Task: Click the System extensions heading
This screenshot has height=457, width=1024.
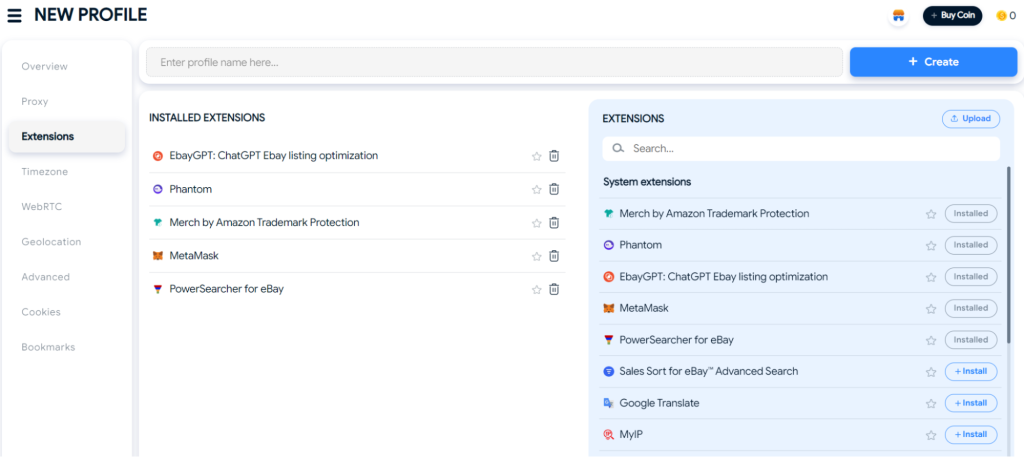Action: (x=647, y=182)
